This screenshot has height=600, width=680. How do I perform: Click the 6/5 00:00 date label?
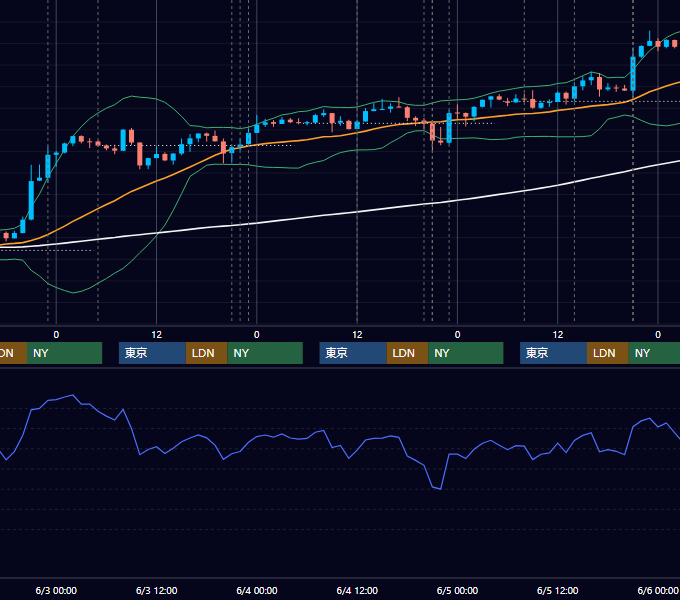click(x=457, y=590)
